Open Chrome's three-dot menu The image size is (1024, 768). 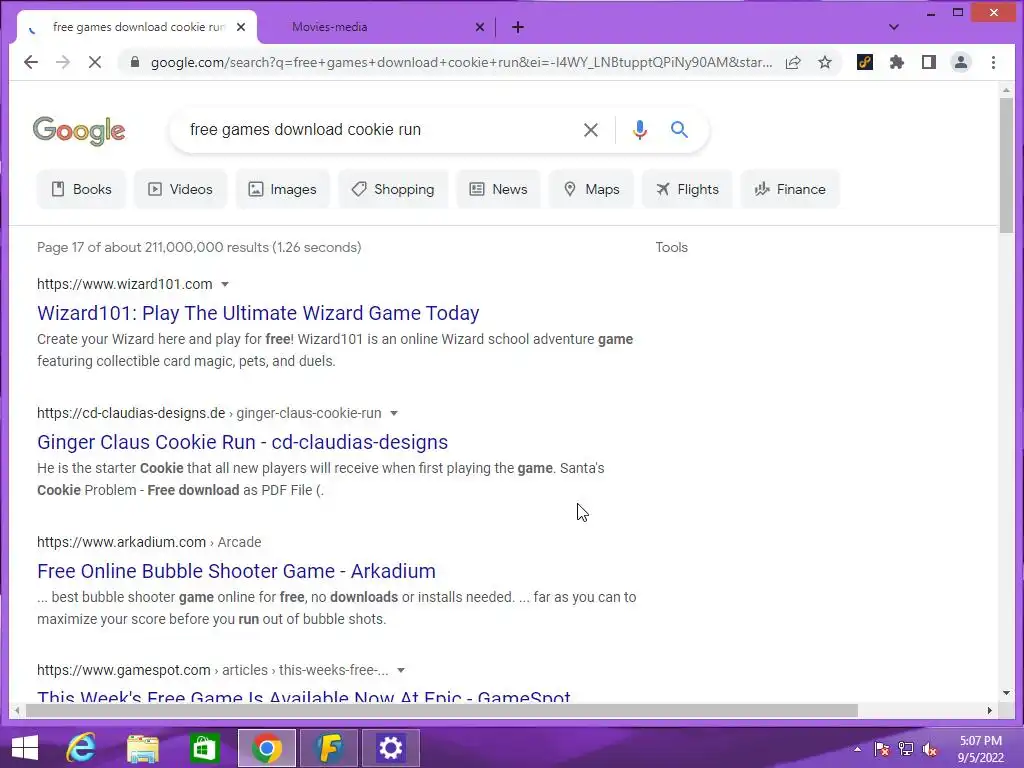coord(993,62)
